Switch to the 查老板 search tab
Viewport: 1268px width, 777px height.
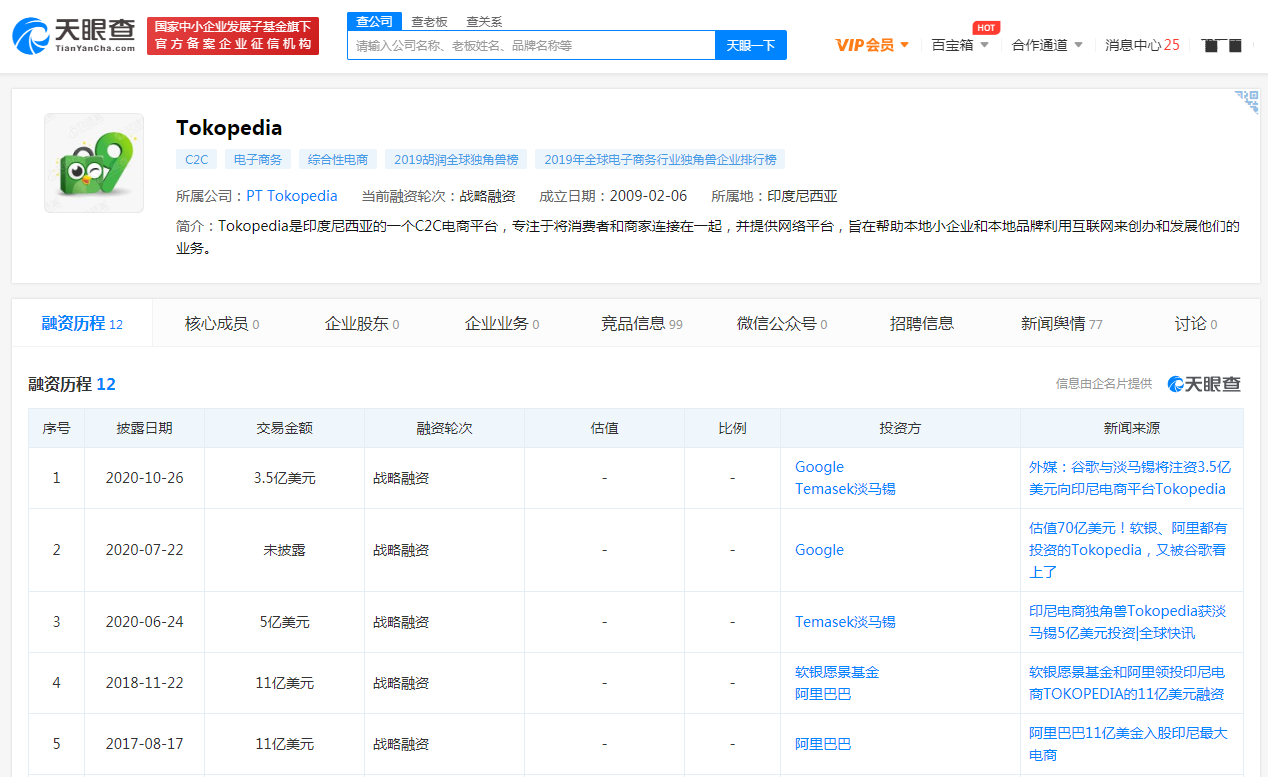(430, 21)
